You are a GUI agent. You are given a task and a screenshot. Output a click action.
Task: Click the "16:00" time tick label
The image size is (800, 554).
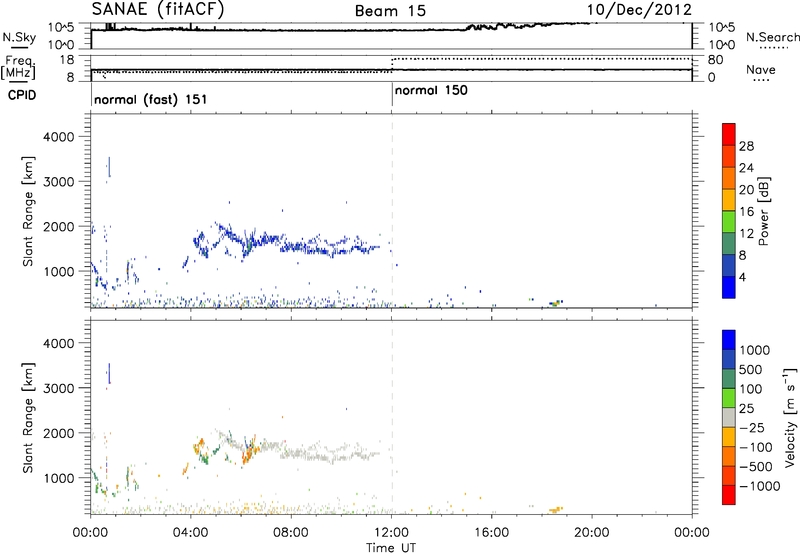(491, 533)
